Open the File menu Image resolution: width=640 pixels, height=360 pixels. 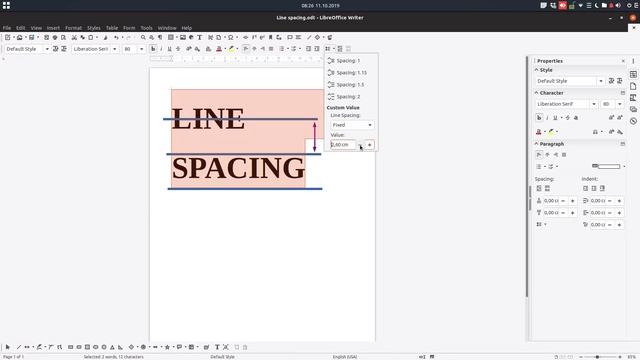[x=7, y=28]
